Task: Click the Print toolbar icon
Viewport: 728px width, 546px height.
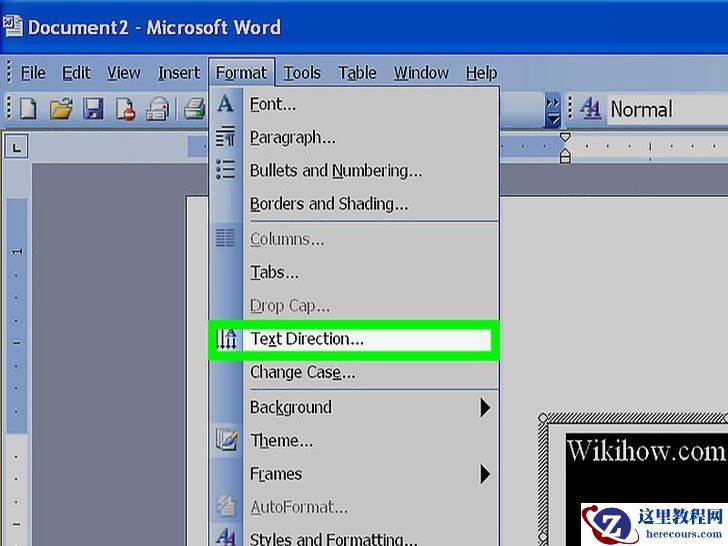Action: point(195,109)
